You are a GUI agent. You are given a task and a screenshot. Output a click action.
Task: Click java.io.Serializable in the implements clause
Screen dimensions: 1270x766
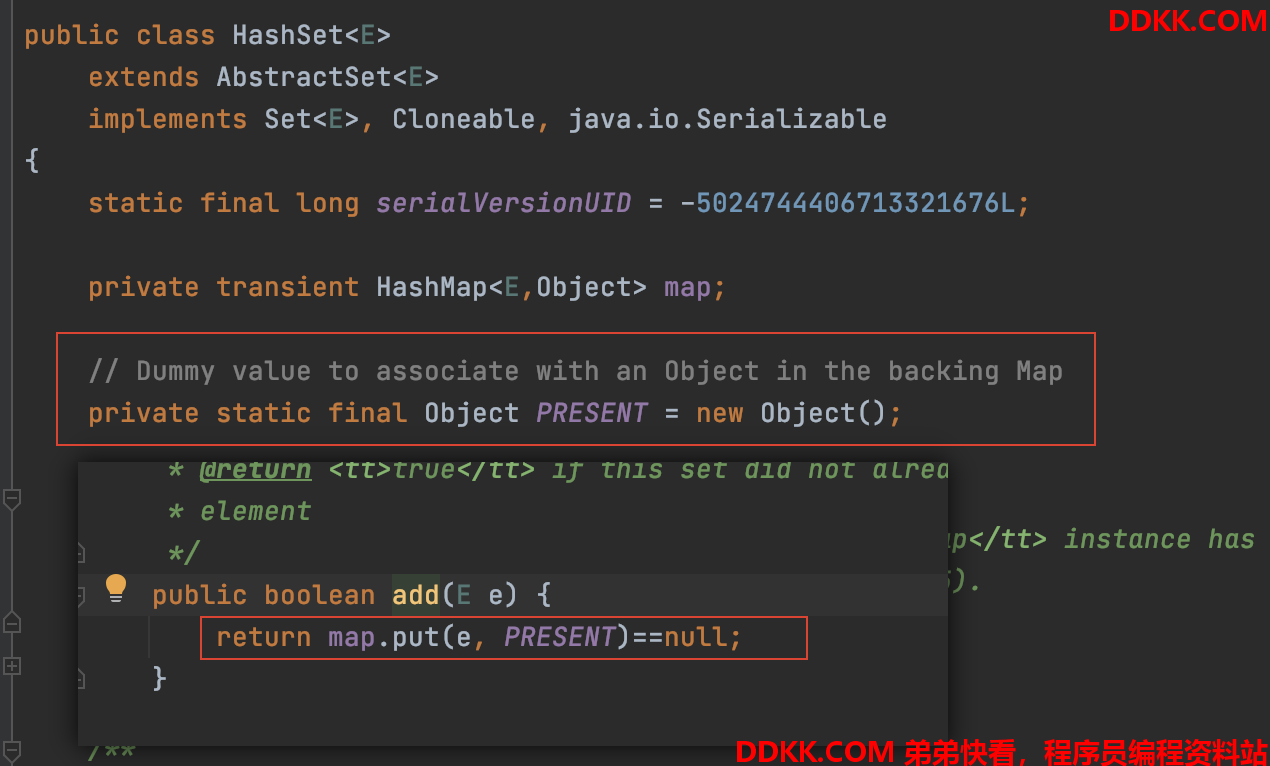point(728,119)
